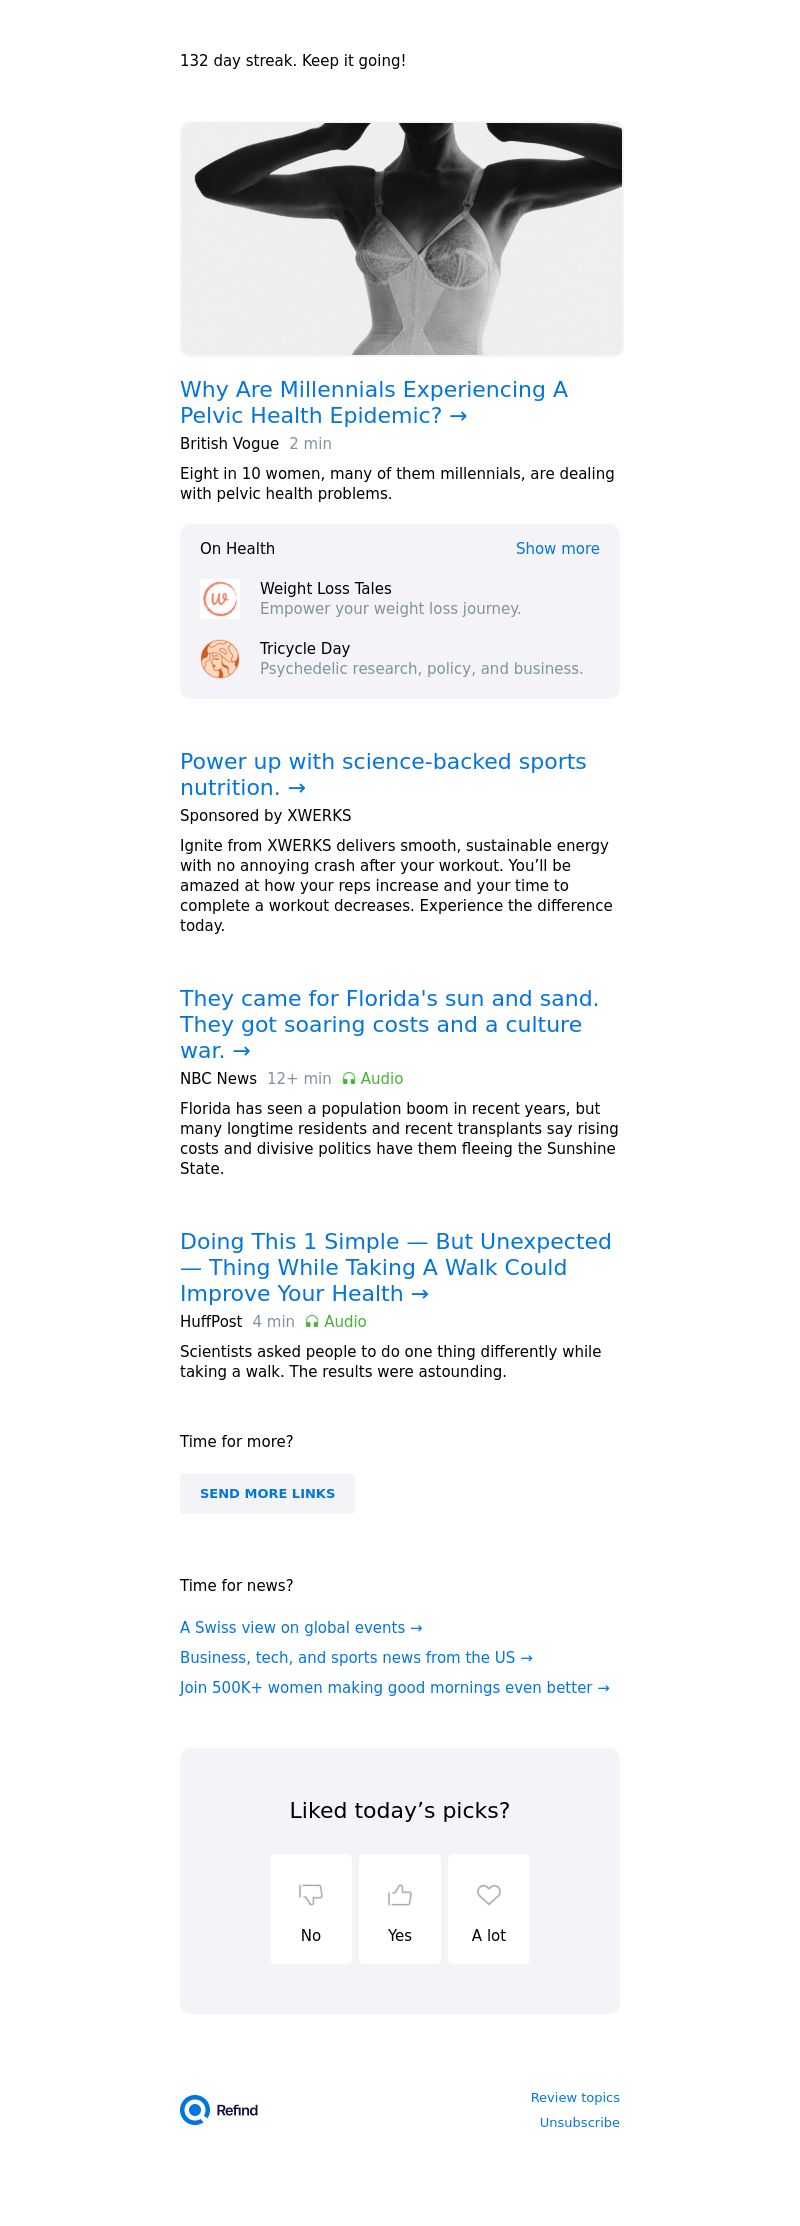Click Review topics in the footer
The height and width of the screenshot is (2226, 800).
coord(575,2098)
